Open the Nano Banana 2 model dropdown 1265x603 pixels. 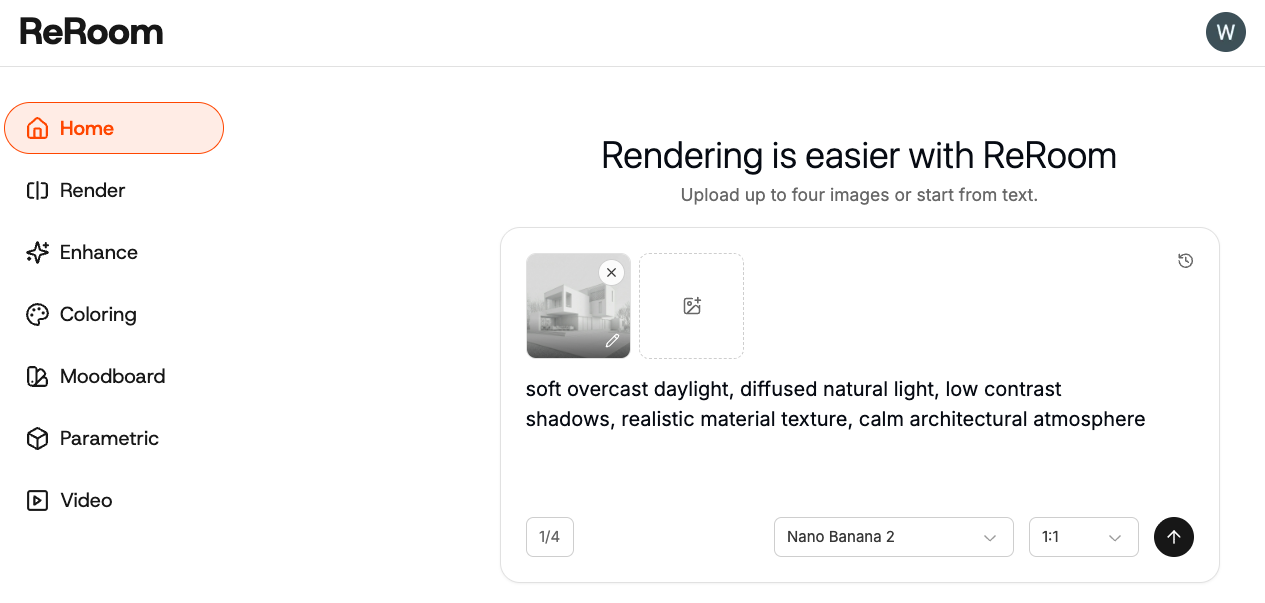894,537
